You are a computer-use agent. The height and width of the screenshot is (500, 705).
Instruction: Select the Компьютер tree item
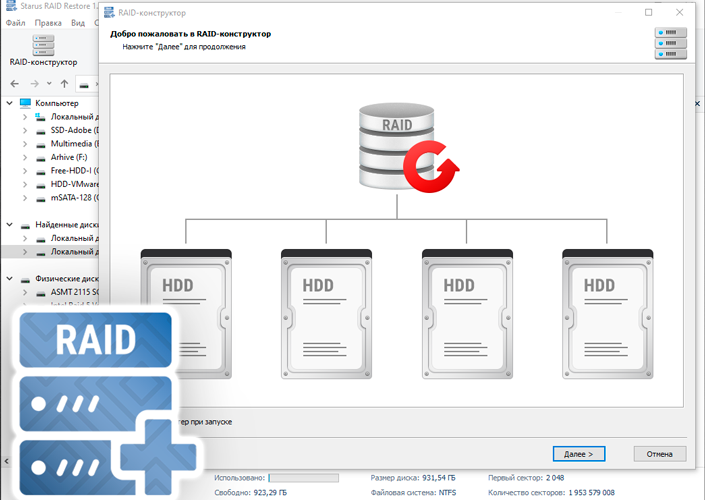pos(57,103)
